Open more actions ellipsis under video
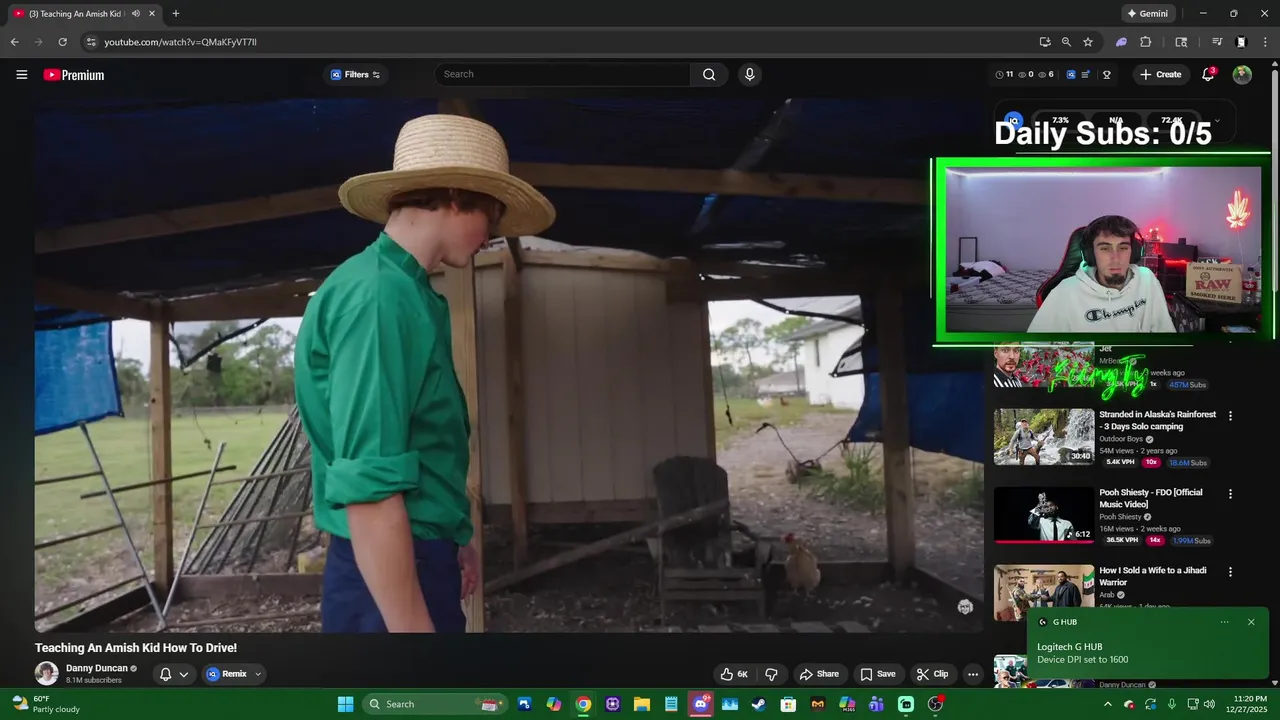The image size is (1280, 720). click(973, 674)
